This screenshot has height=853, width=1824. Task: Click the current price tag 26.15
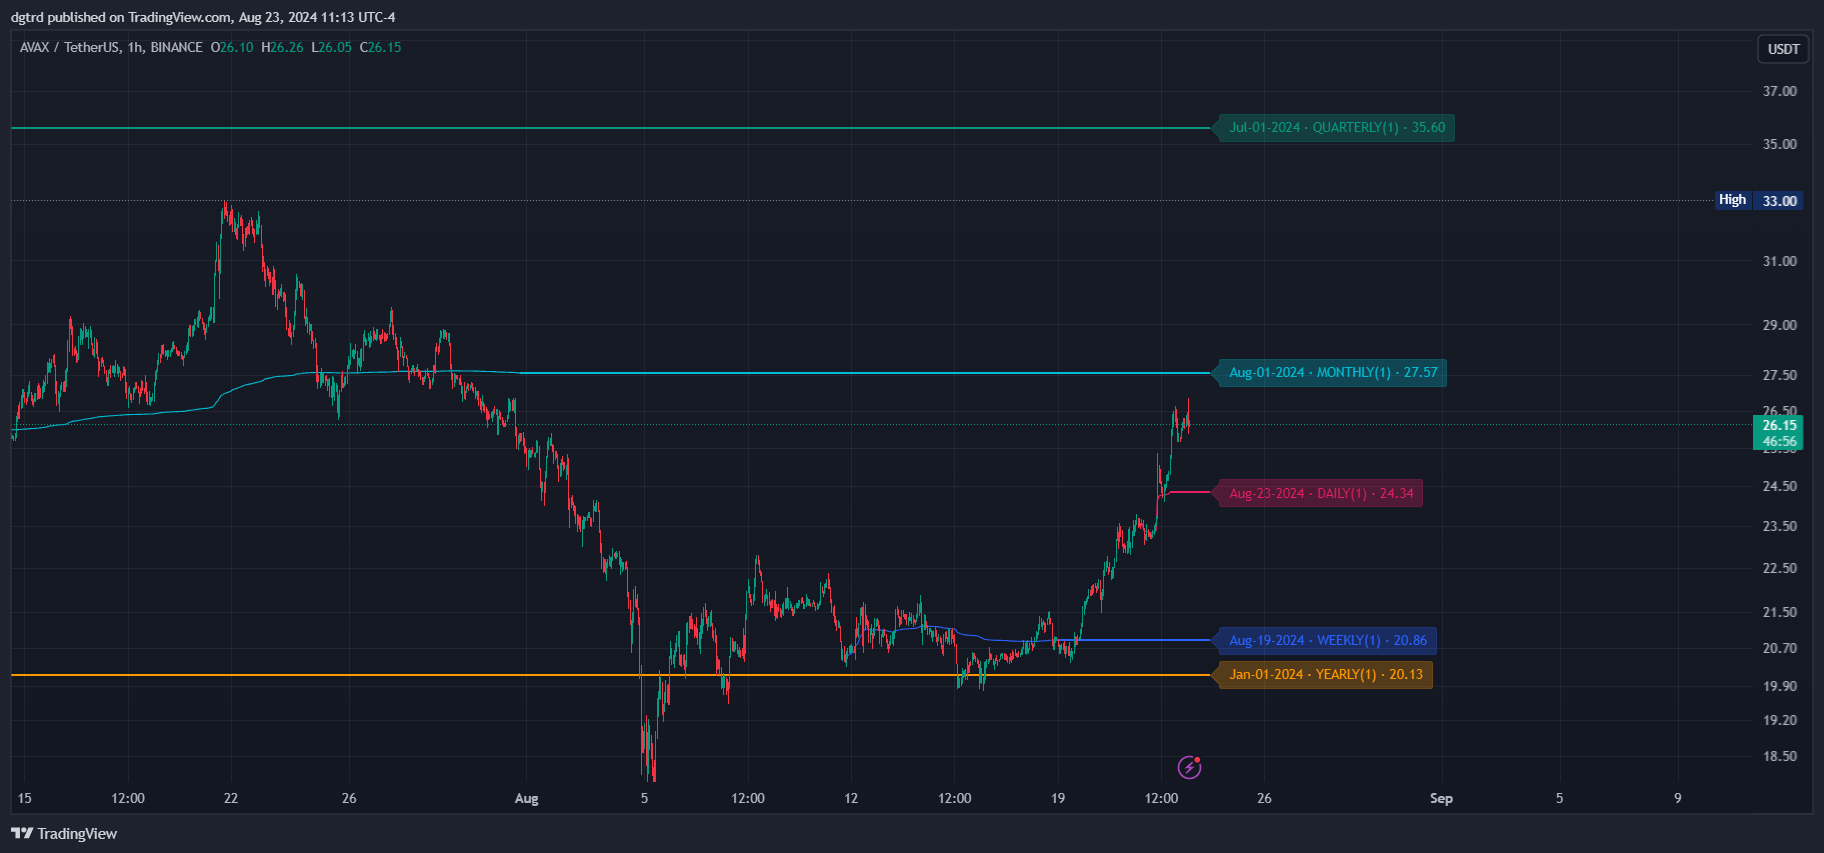pyautogui.click(x=1779, y=425)
